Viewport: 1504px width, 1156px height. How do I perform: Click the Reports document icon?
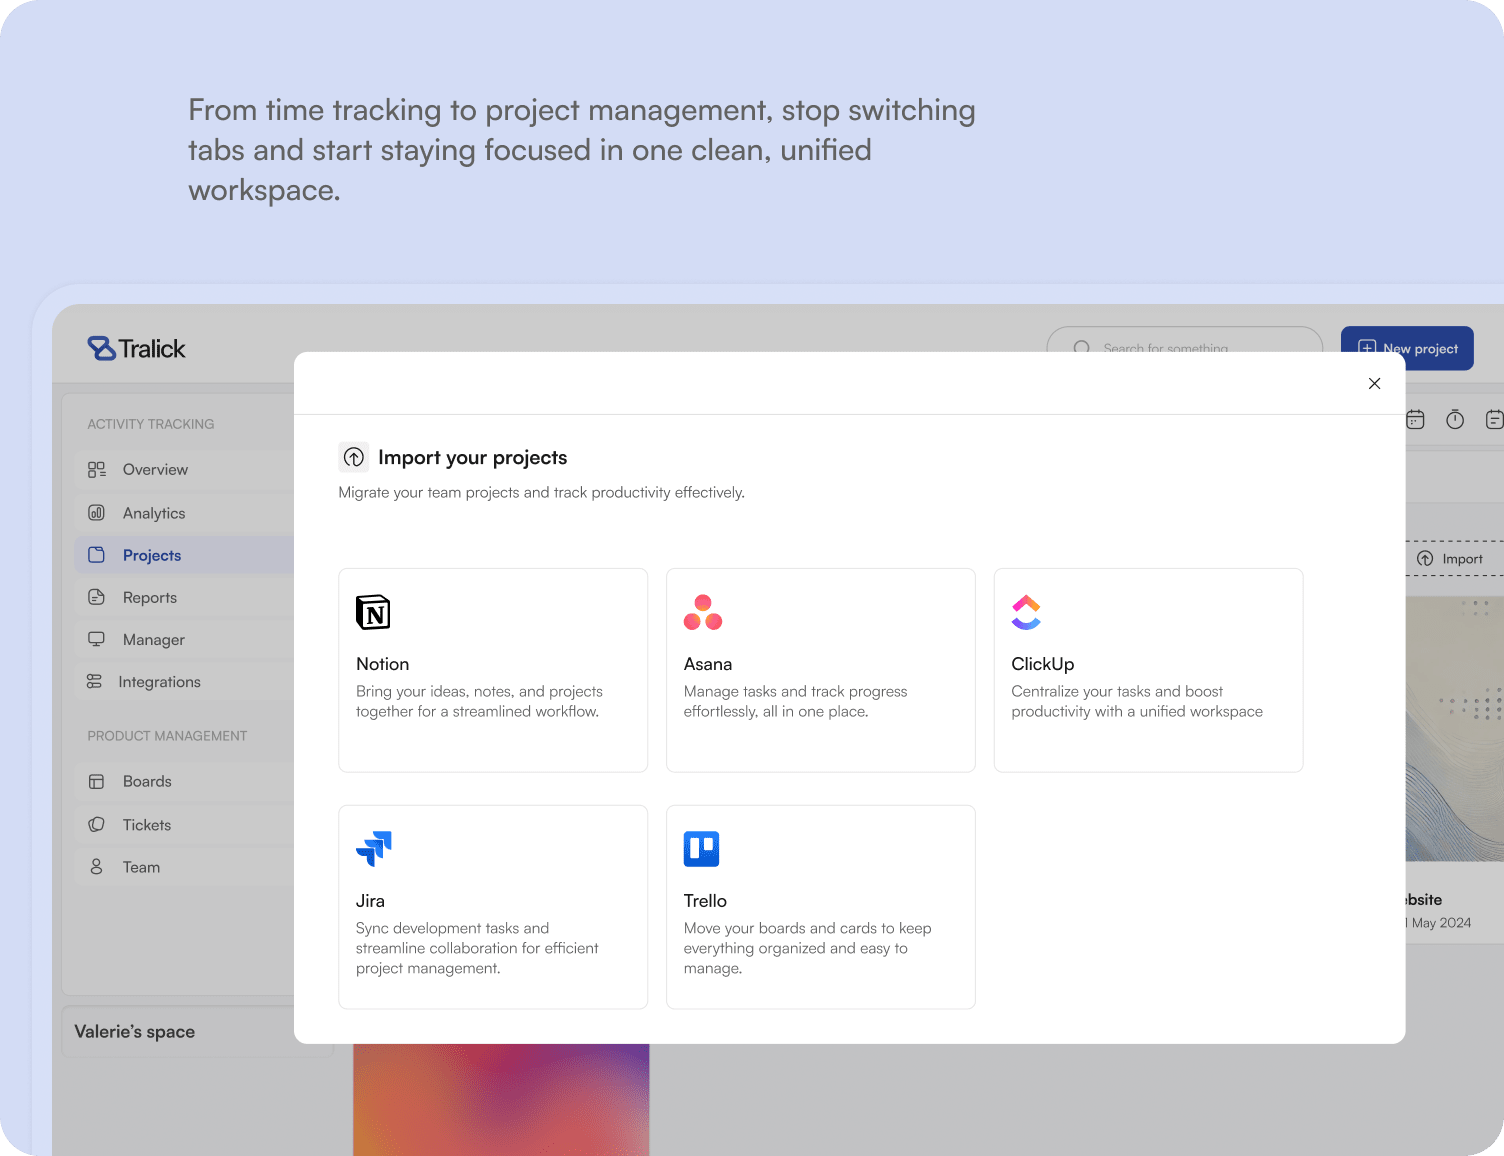96,597
